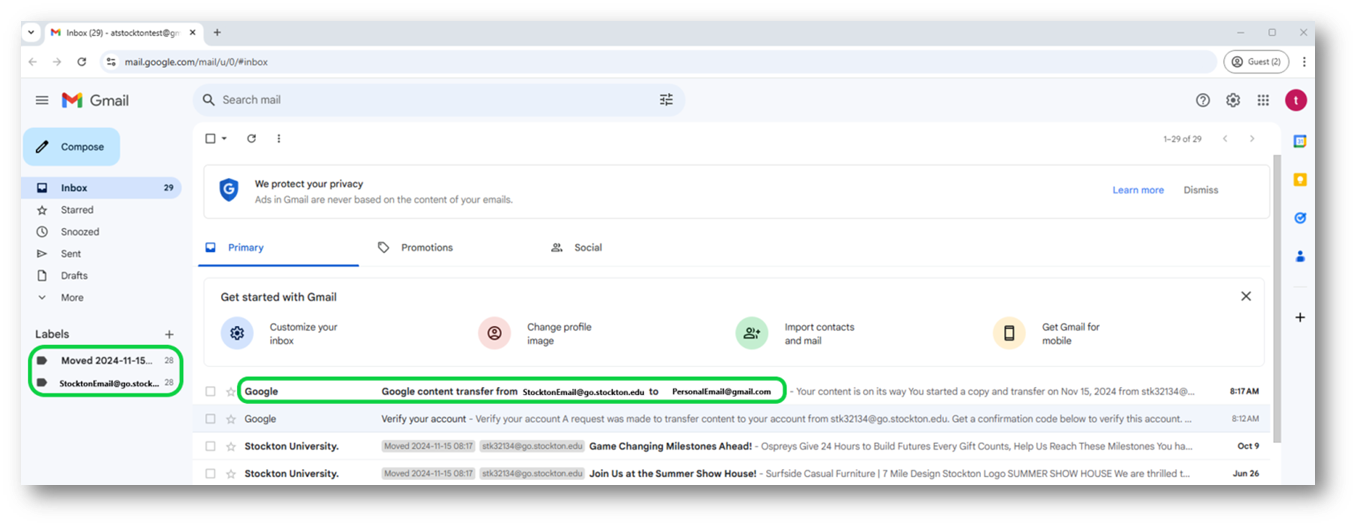
Task: Click the 8:12 AM timestamp of Verify email
Action: click(1245, 419)
